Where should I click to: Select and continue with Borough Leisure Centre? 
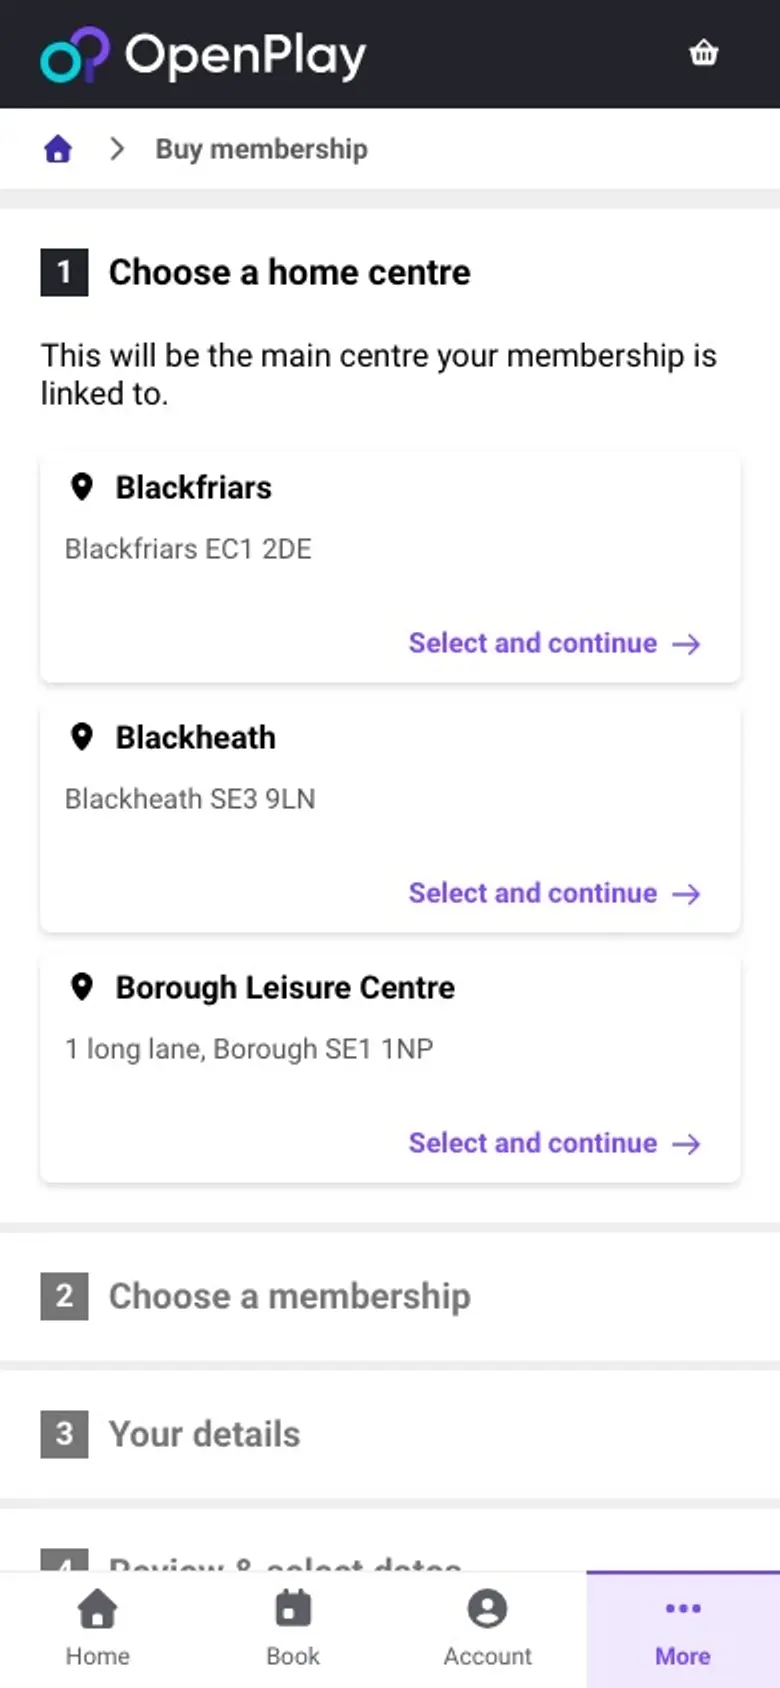pos(555,1143)
